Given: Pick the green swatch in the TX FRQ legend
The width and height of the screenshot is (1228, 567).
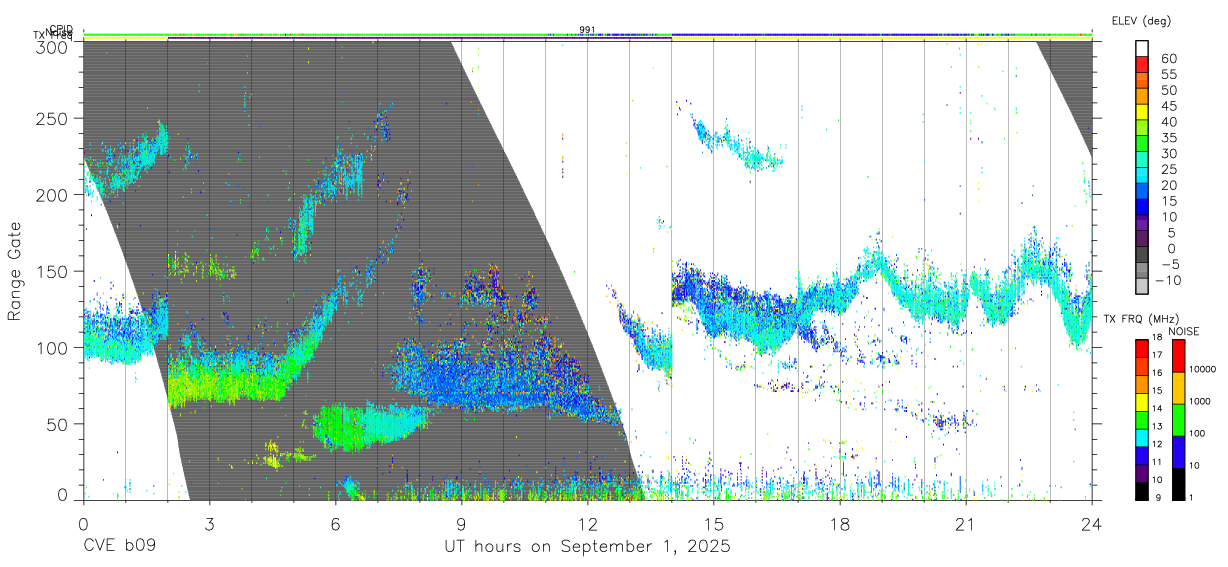Looking at the screenshot, I should [x=1142, y=419].
